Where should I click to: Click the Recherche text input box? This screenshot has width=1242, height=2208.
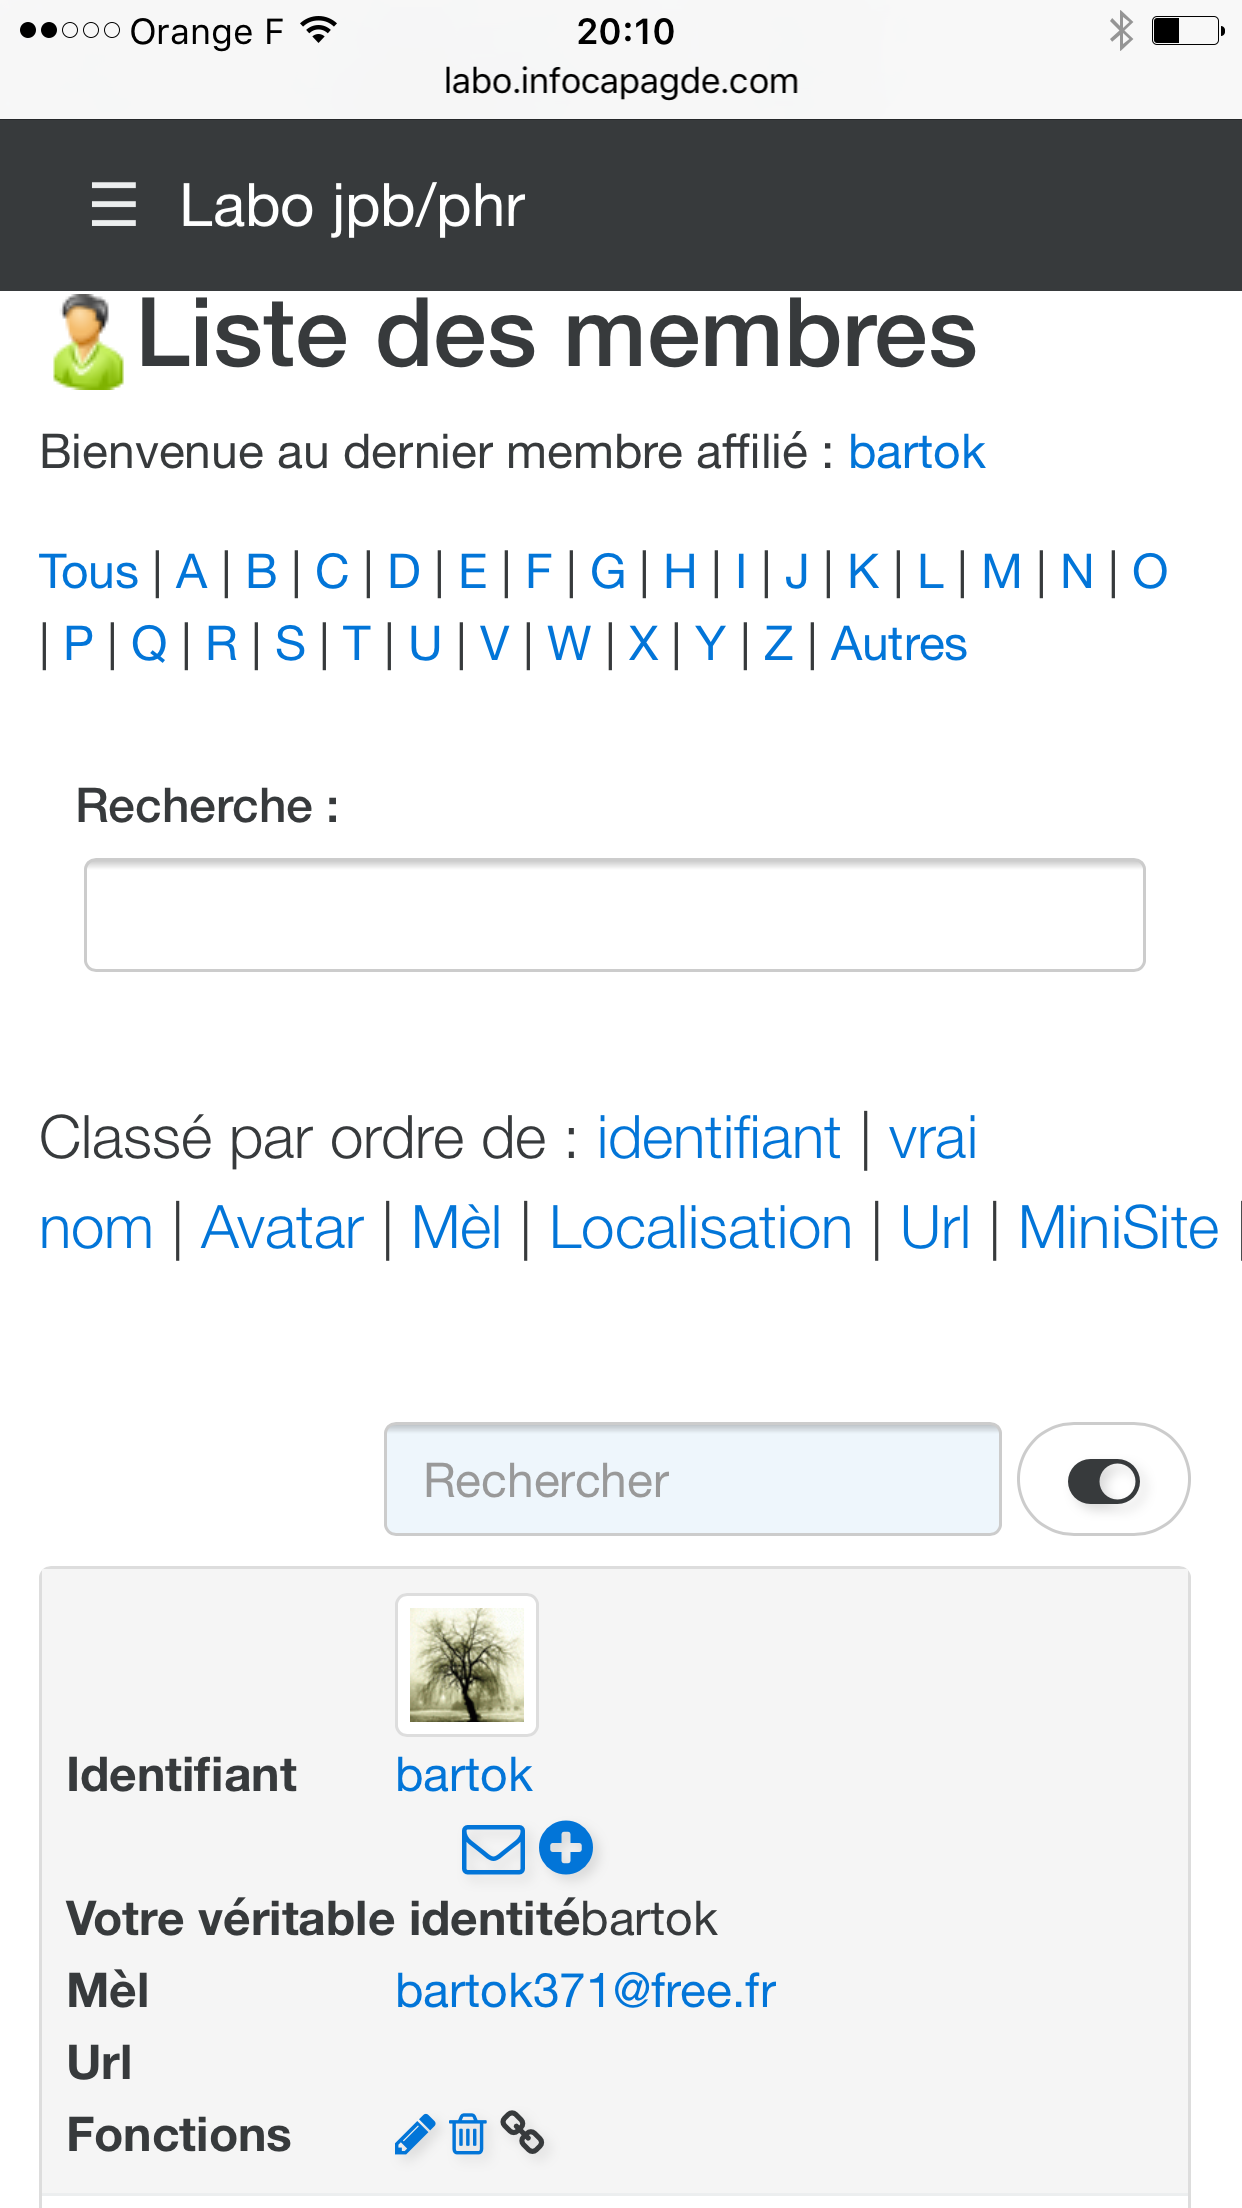615,915
